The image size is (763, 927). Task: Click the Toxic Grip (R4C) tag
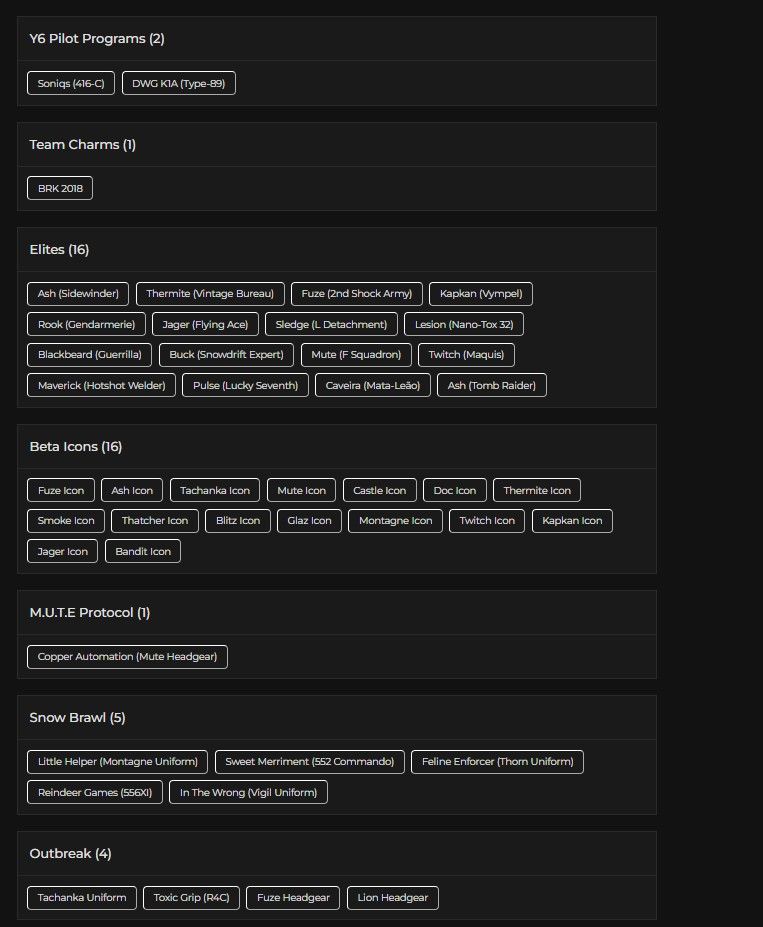[191, 897]
